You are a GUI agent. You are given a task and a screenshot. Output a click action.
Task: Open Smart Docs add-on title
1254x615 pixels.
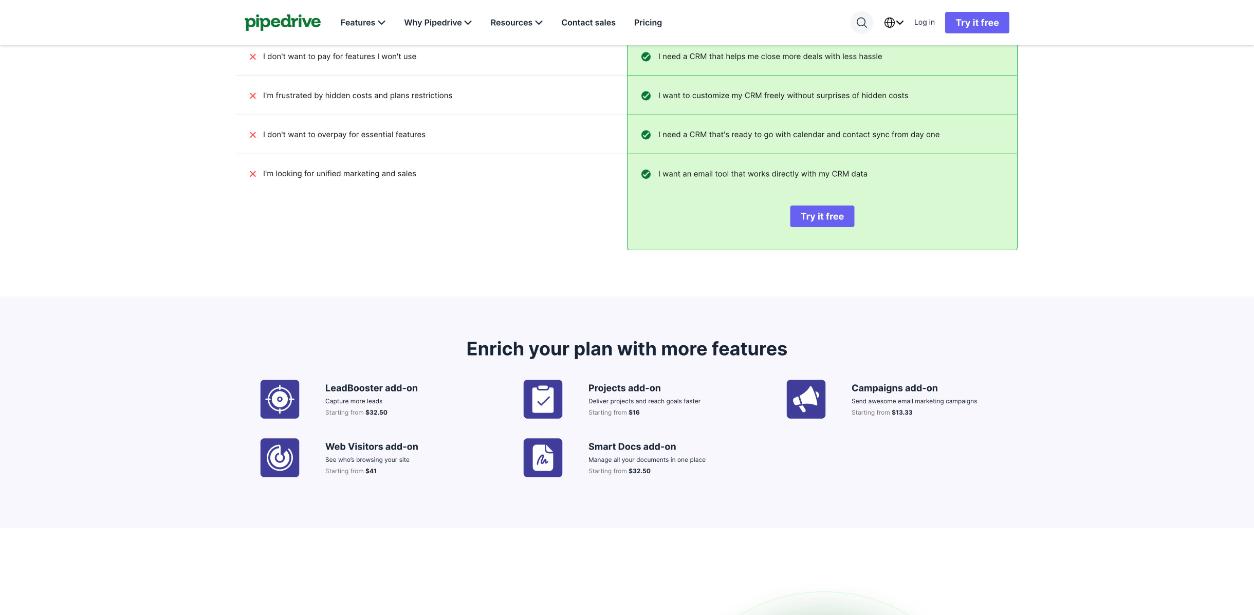click(x=632, y=447)
